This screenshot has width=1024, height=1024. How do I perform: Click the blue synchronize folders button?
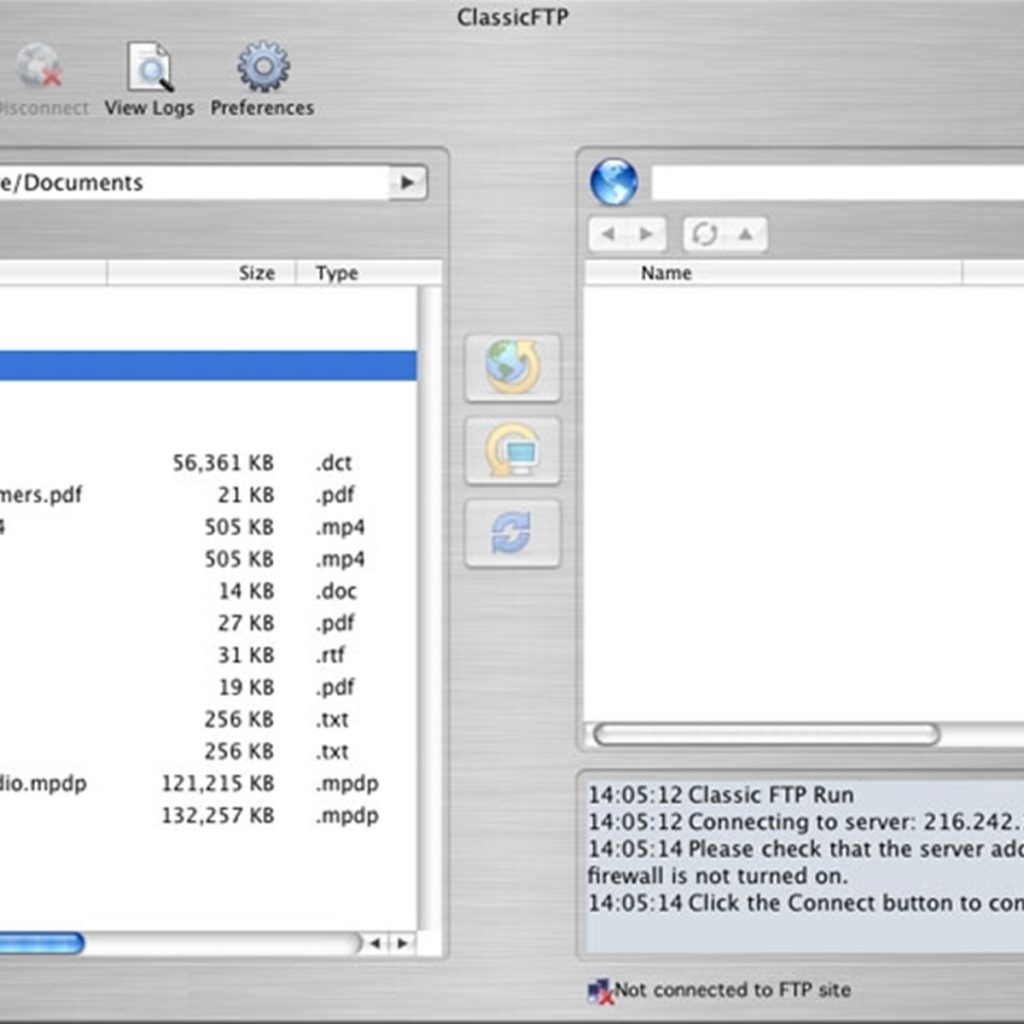pos(512,534)
